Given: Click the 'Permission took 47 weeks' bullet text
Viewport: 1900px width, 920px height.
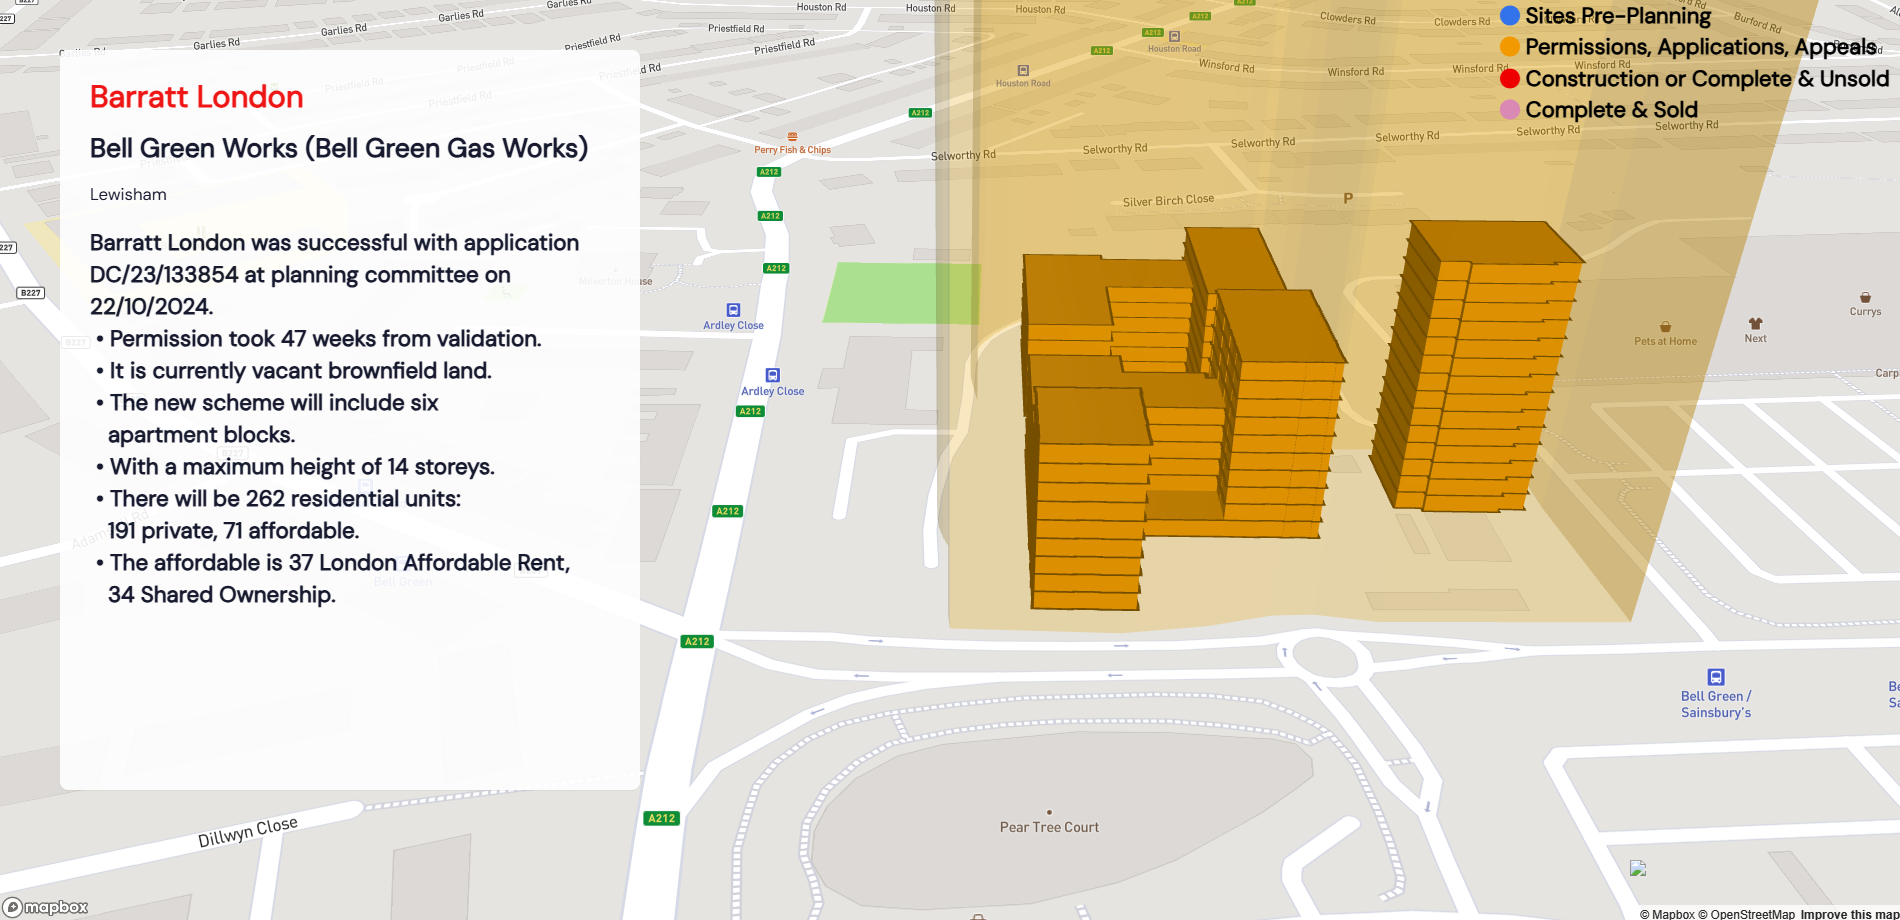Looking at the screenshot, I should 325,339.
